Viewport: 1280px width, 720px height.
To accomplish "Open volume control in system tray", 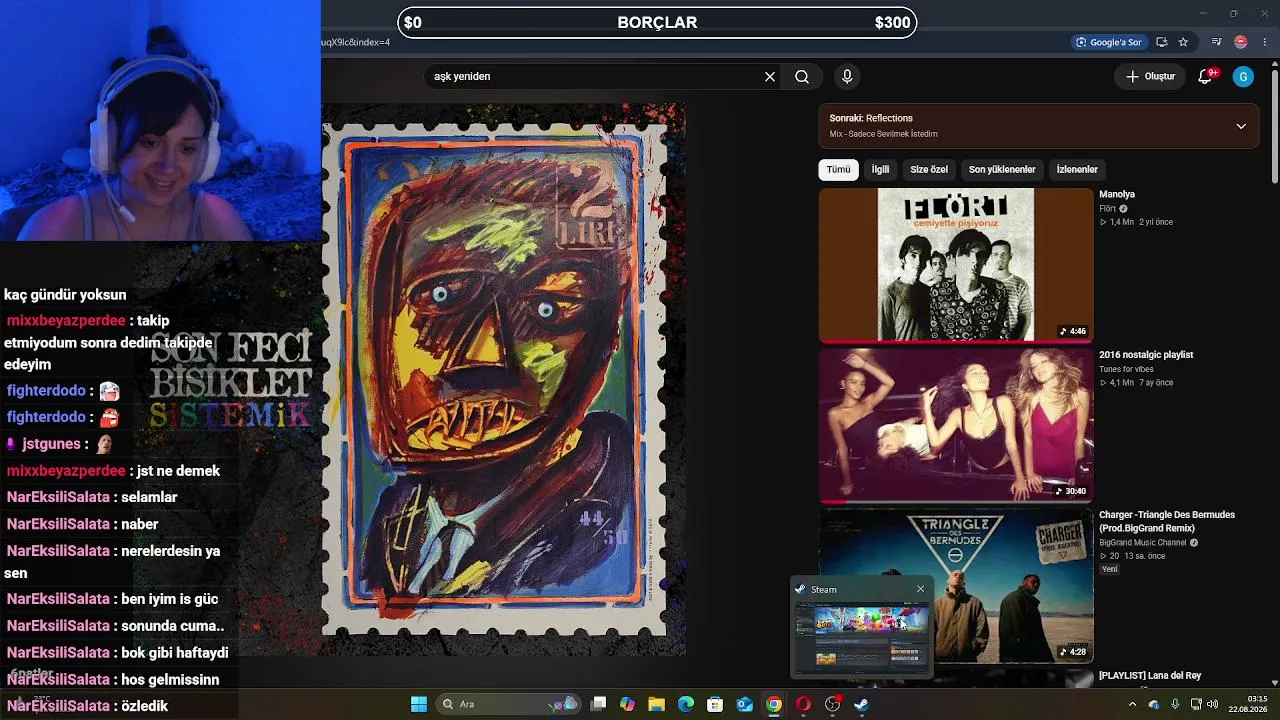I will 1212,704.
